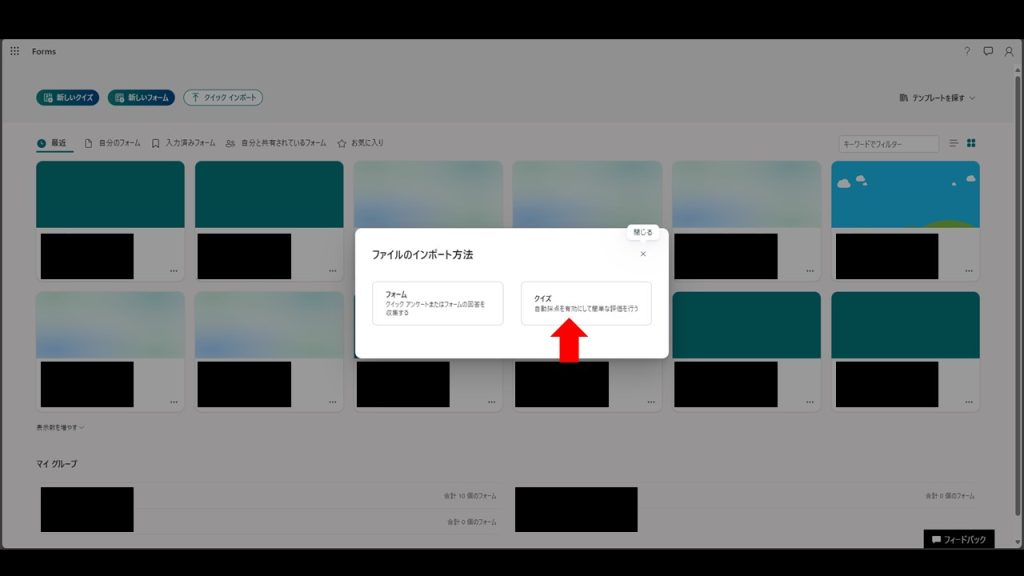Switch to list view layout icon
The height and width of the screenshot is (576, 1024).
click(x=953, y=144)
